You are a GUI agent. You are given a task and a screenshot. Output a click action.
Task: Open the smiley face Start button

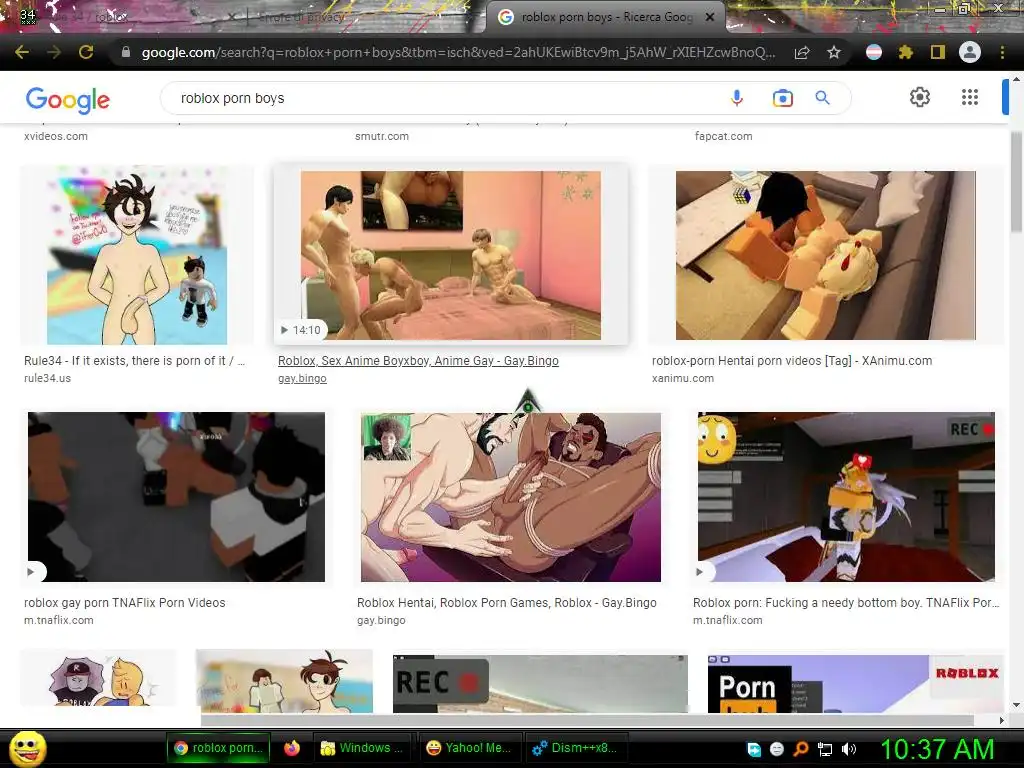[27, 748]
